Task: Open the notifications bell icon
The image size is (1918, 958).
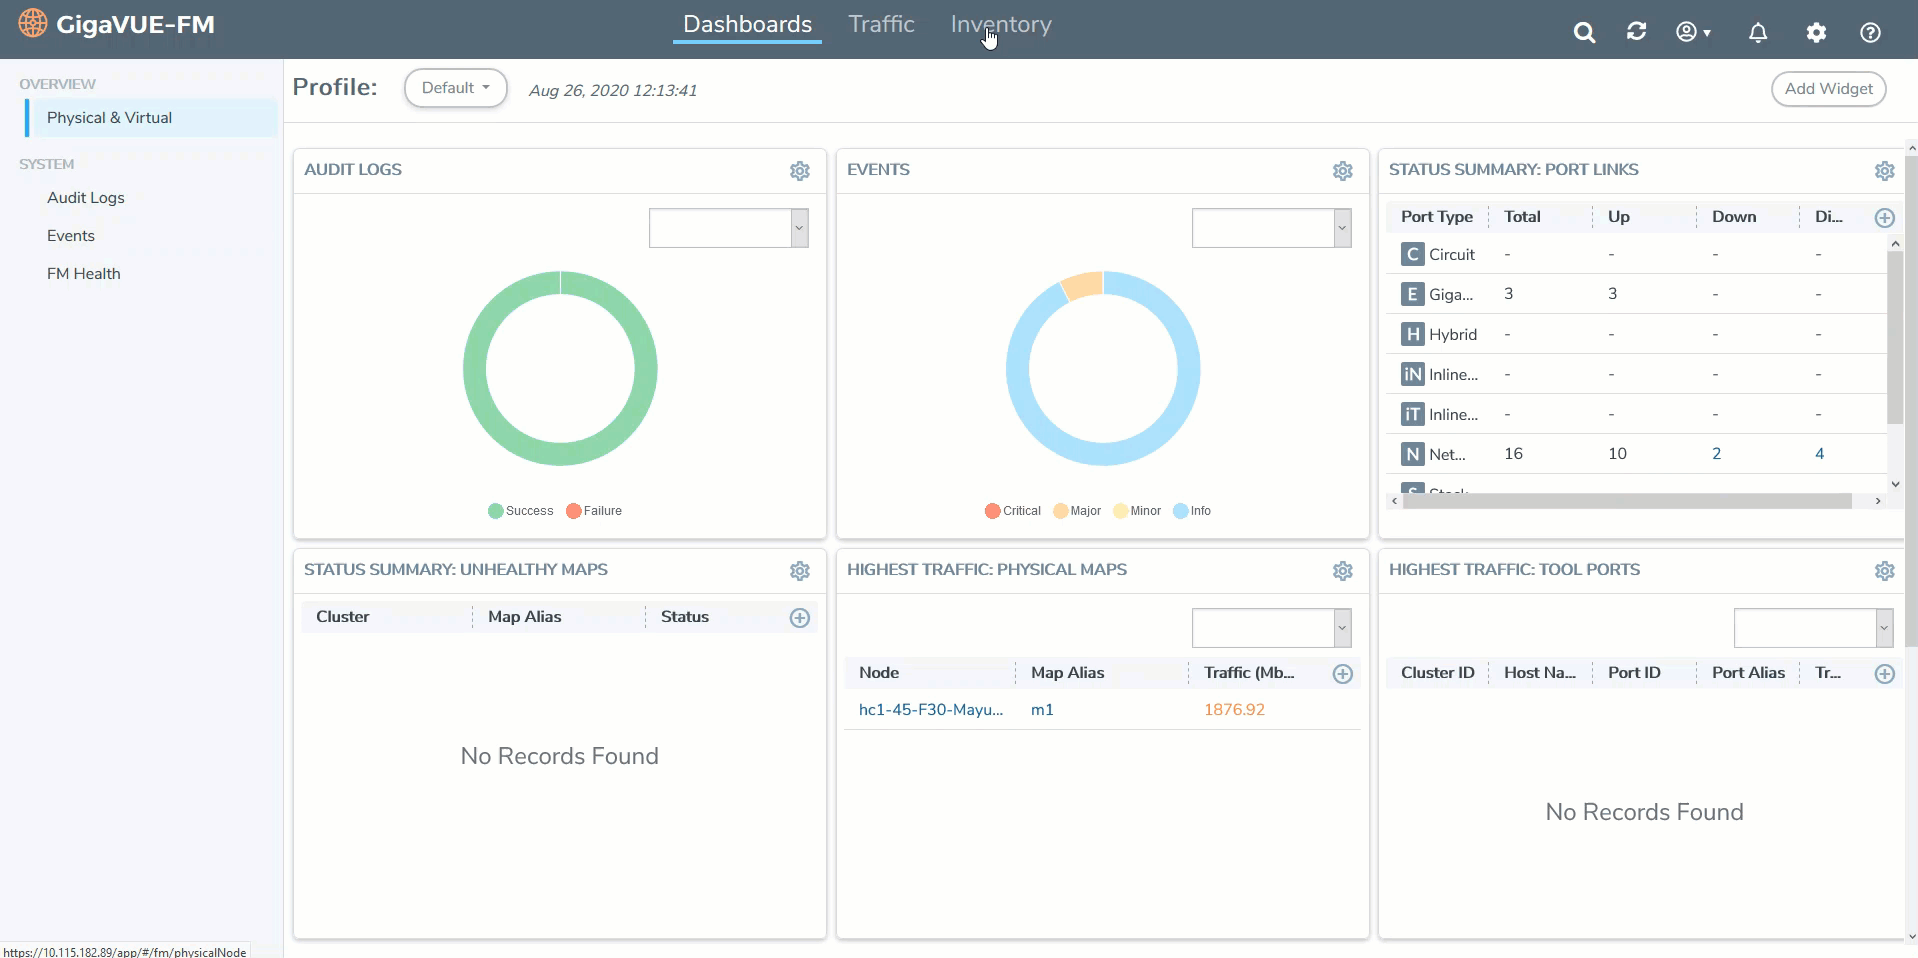Action: (1758, 33)
